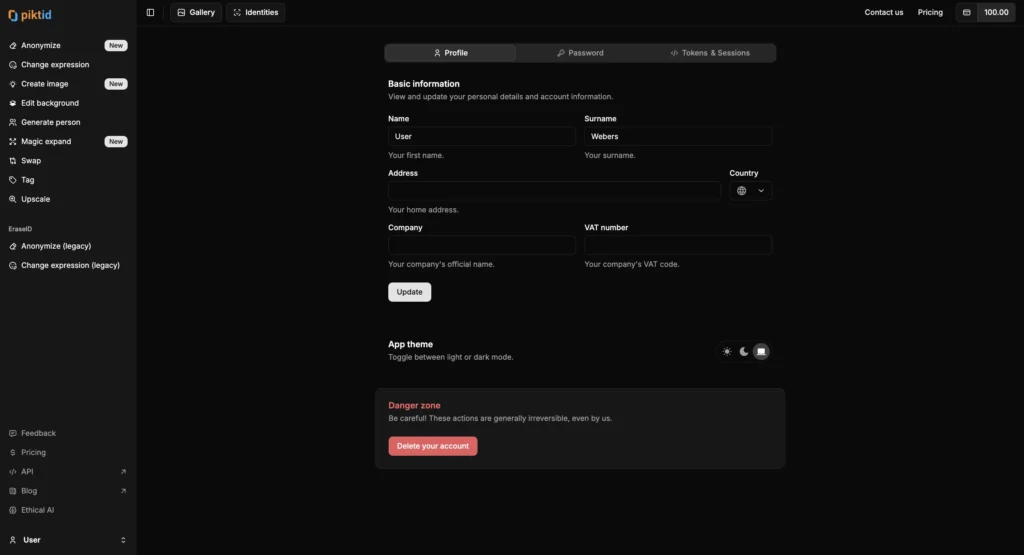Open the Identities tab

(x=255, y=12)
